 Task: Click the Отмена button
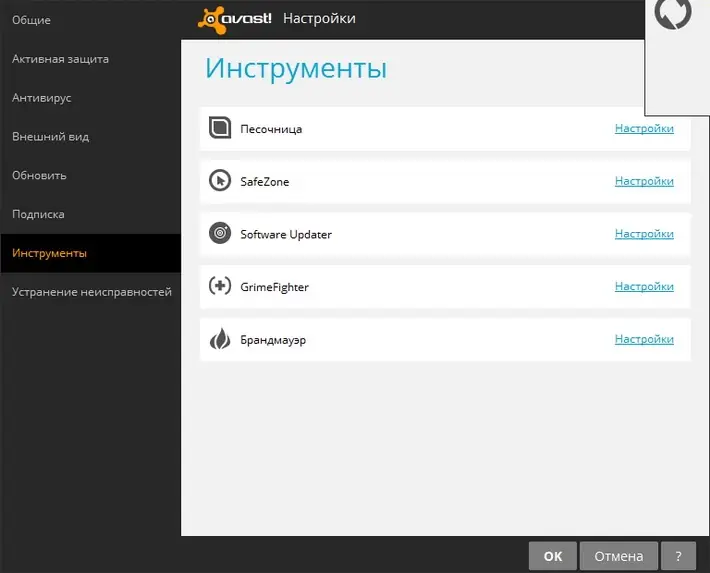(619, 556)
